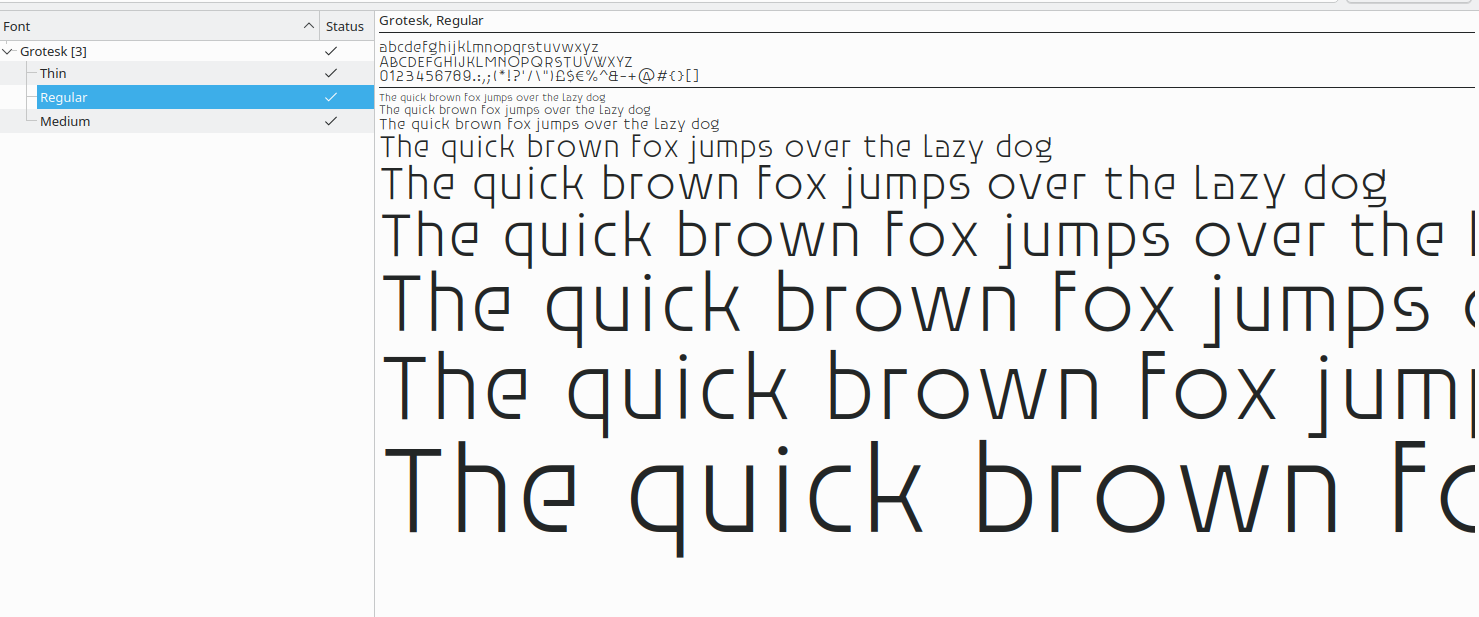This screenshot has height=617, width=1479.
Task: Click the 'Grotesk, Regular' preview title
Action: (x=431, y=21)
